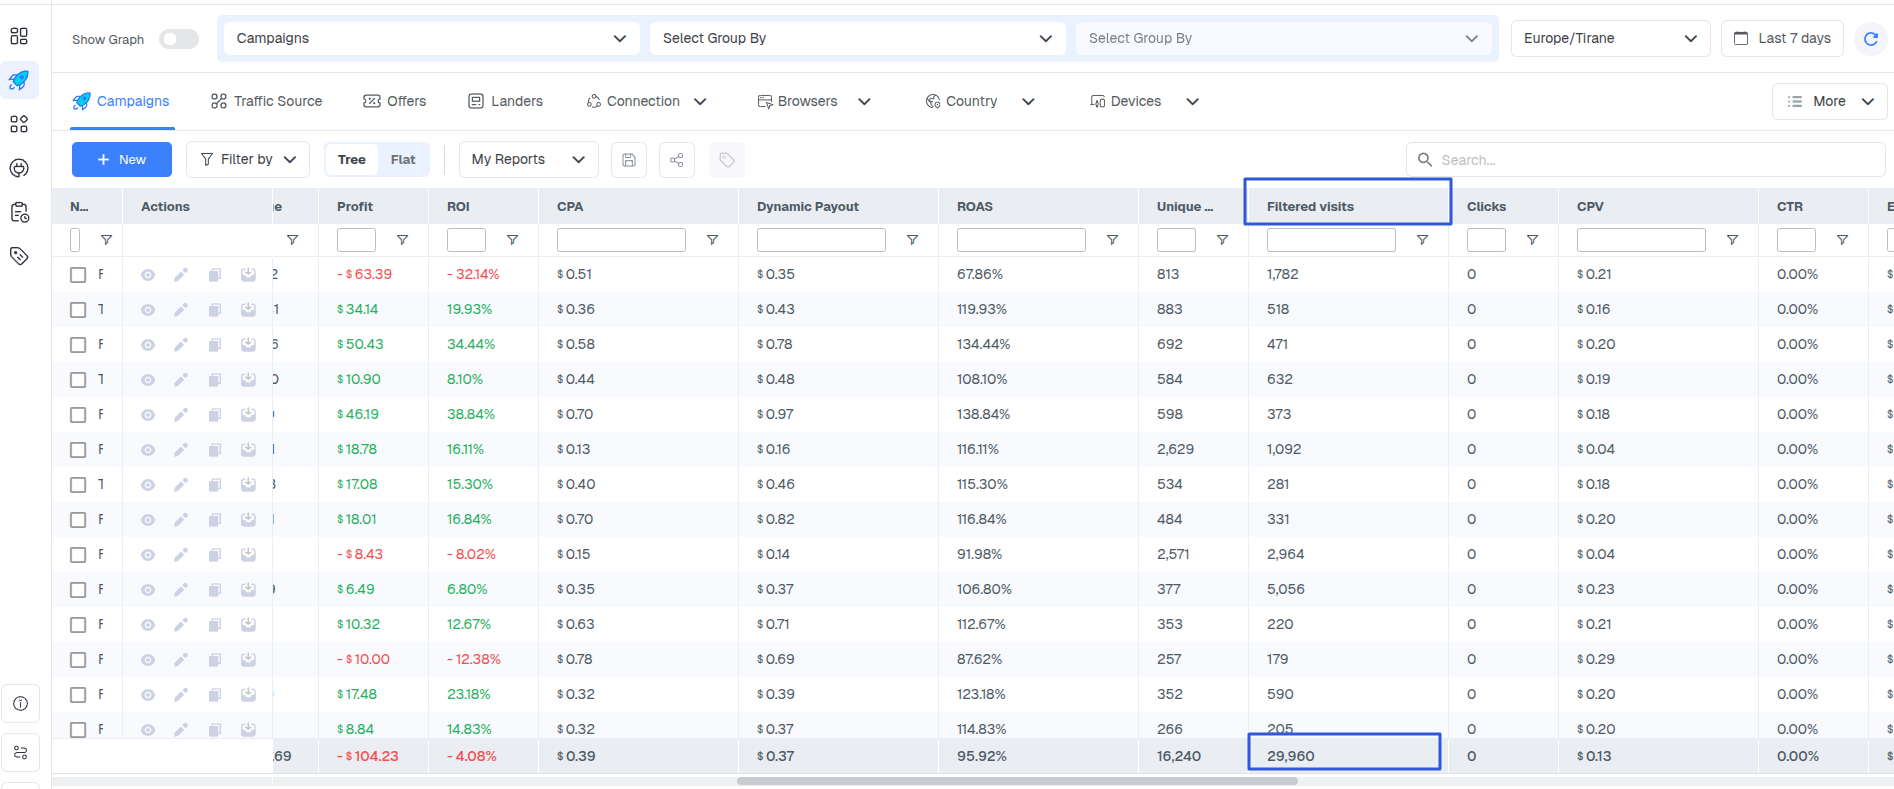Expand the My Reports dropdown
Image resolution: width=1894 pixels, height=789 pixels.
[528, 160]
